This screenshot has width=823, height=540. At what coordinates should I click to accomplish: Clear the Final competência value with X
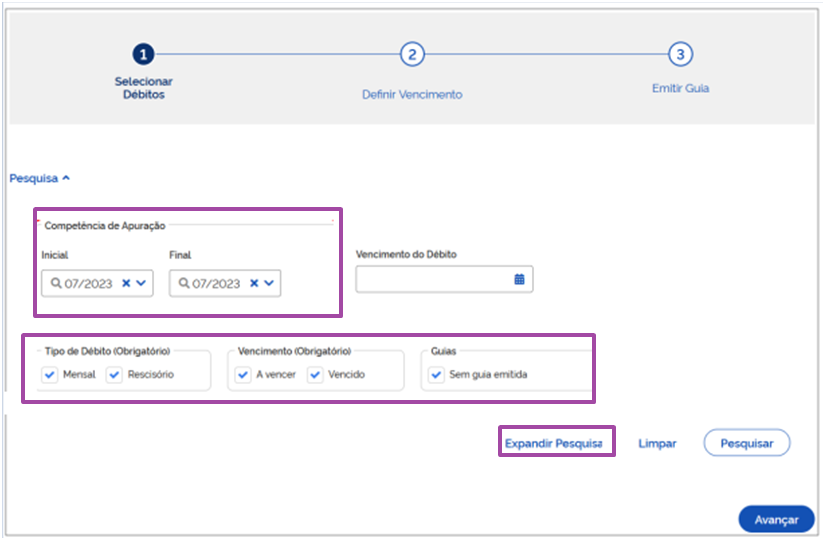[254, 283]
